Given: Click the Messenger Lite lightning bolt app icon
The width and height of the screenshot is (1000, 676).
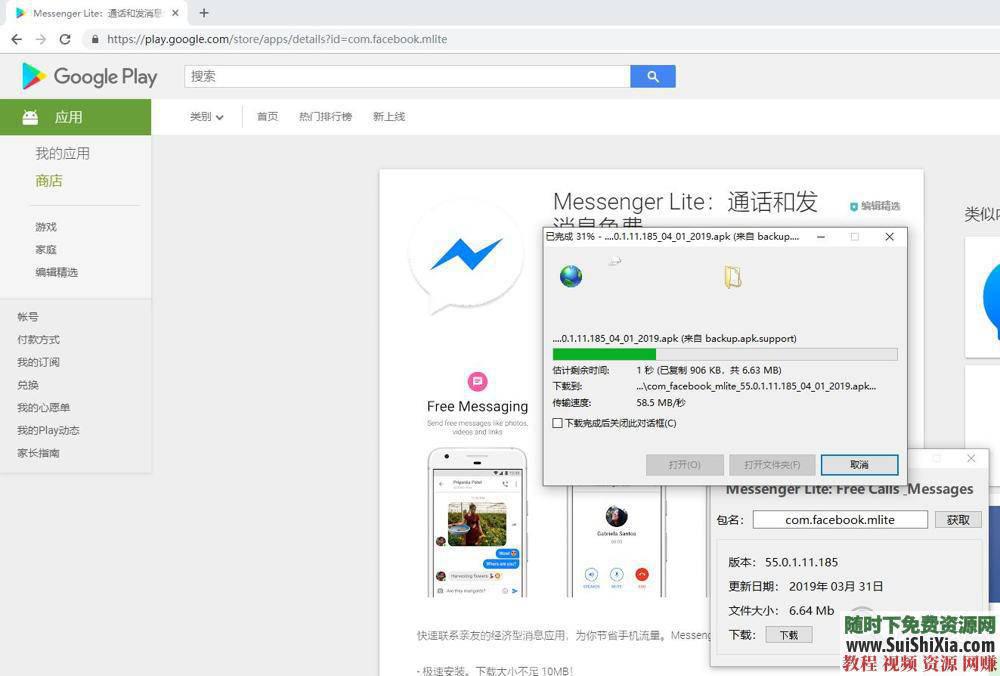Looking at the screenshot, I should tap(466, 254).
